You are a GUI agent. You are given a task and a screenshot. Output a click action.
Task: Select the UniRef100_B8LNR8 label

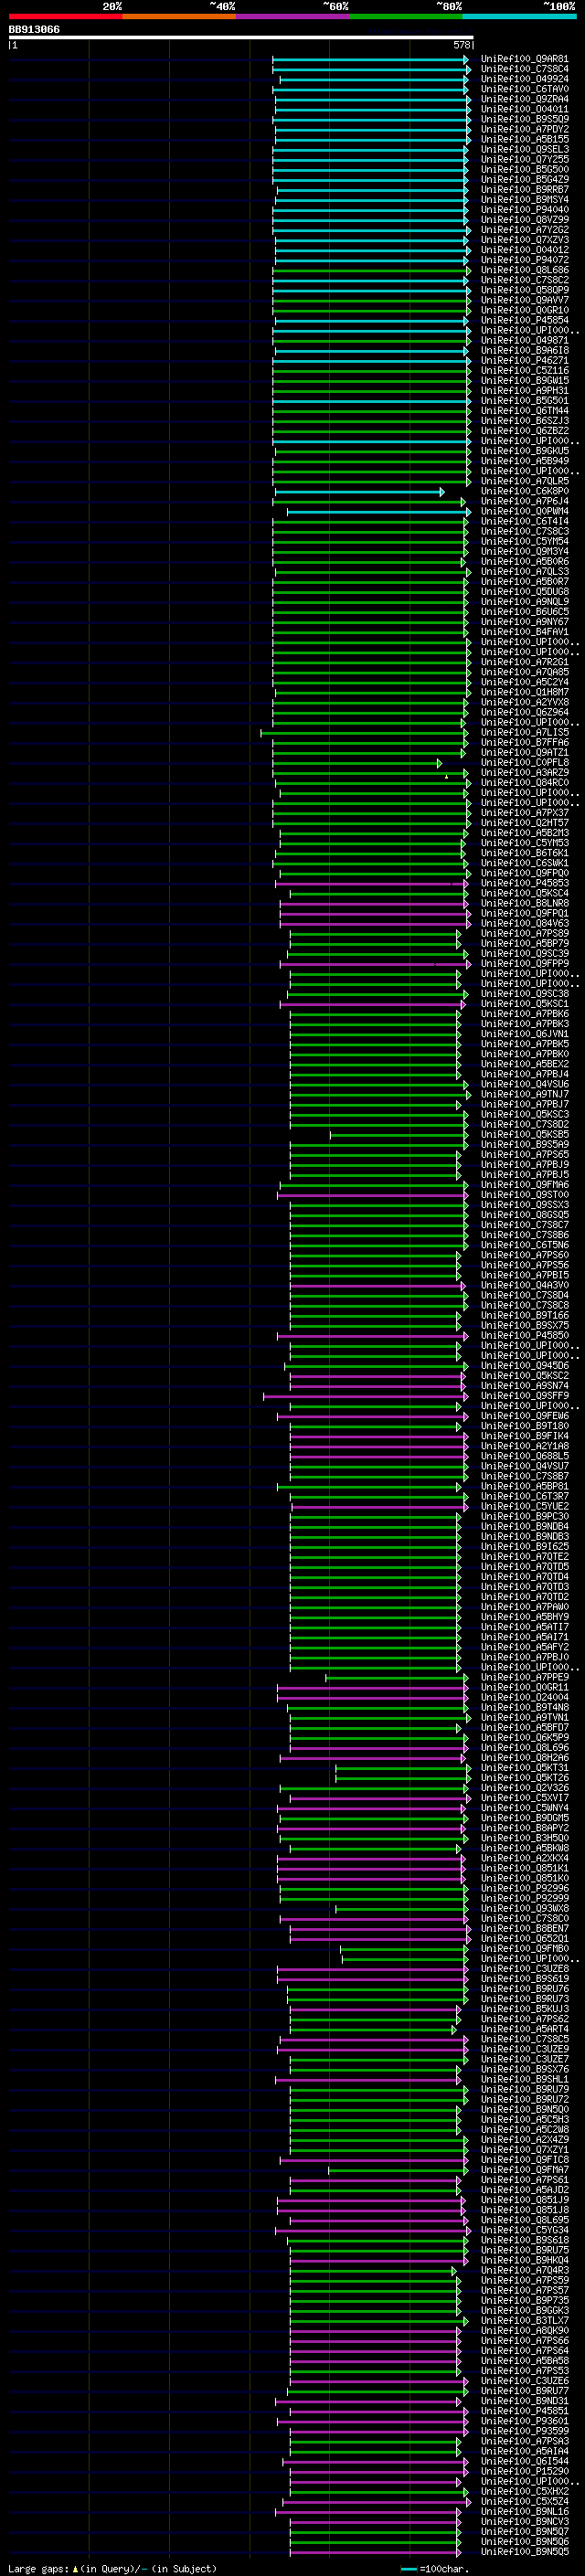click(525, 903)
